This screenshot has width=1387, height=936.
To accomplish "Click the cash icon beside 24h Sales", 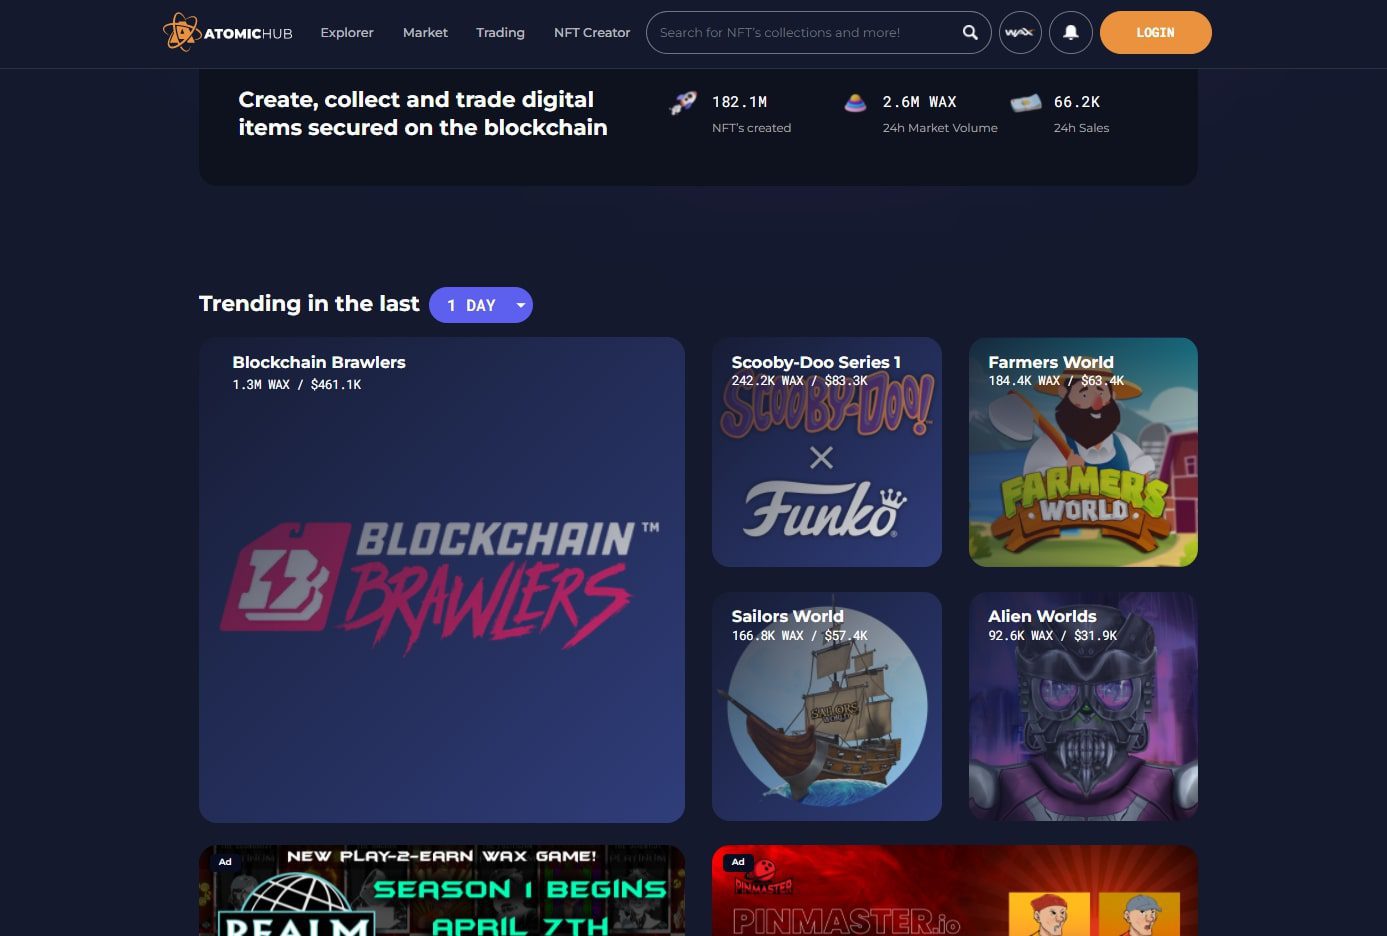I will click(1026, 102).
